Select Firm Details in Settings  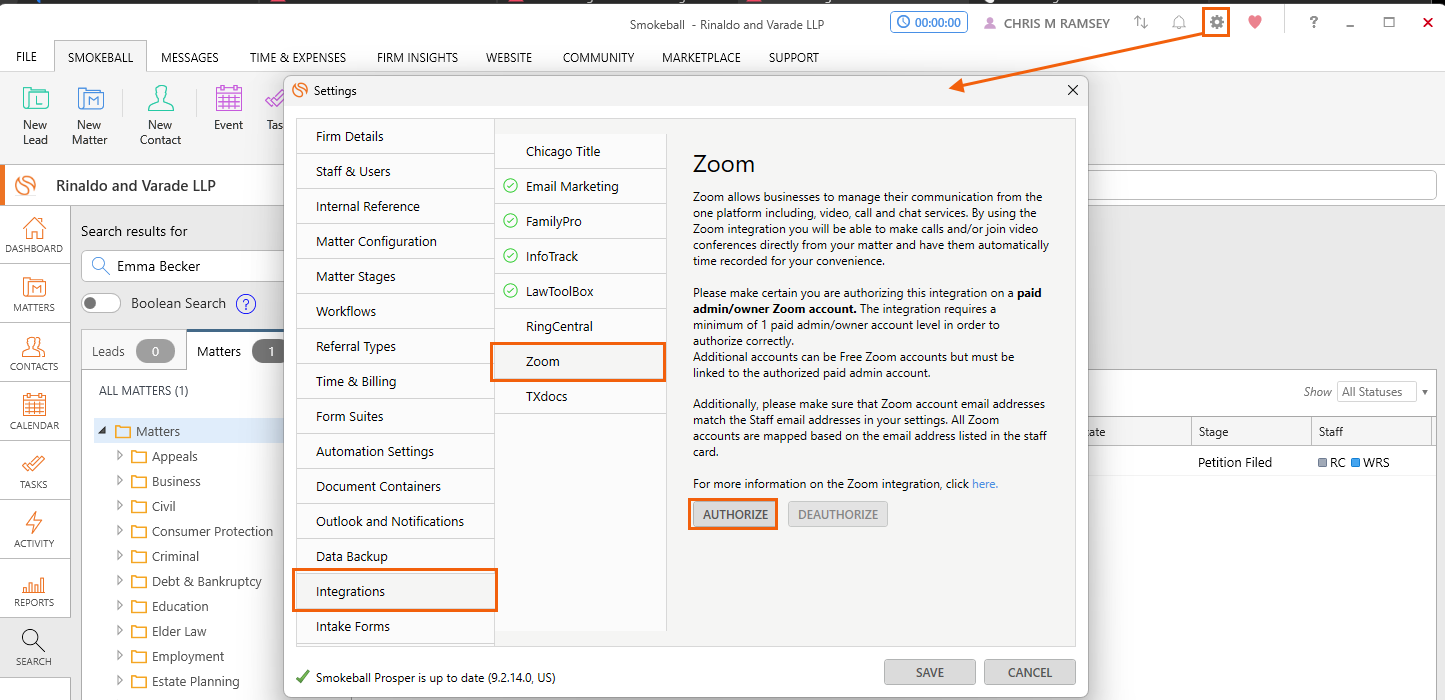pos(396,137)
